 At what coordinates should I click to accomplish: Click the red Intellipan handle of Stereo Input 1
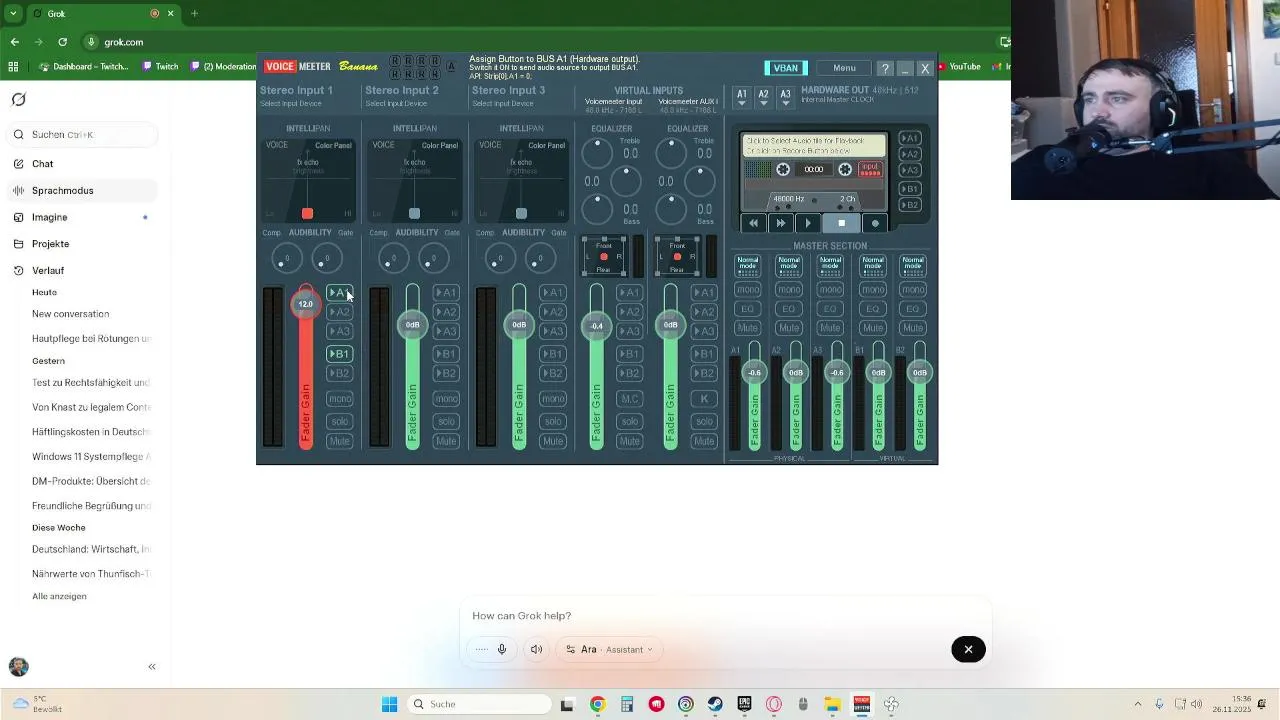pos(307,213)
